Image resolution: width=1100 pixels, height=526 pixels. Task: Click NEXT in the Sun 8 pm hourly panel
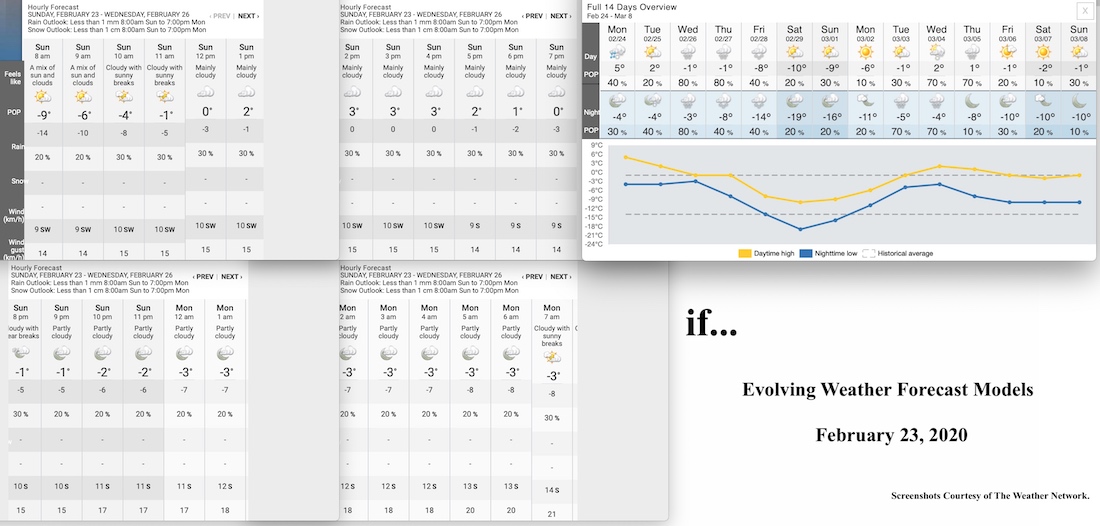tap(232, 276)
